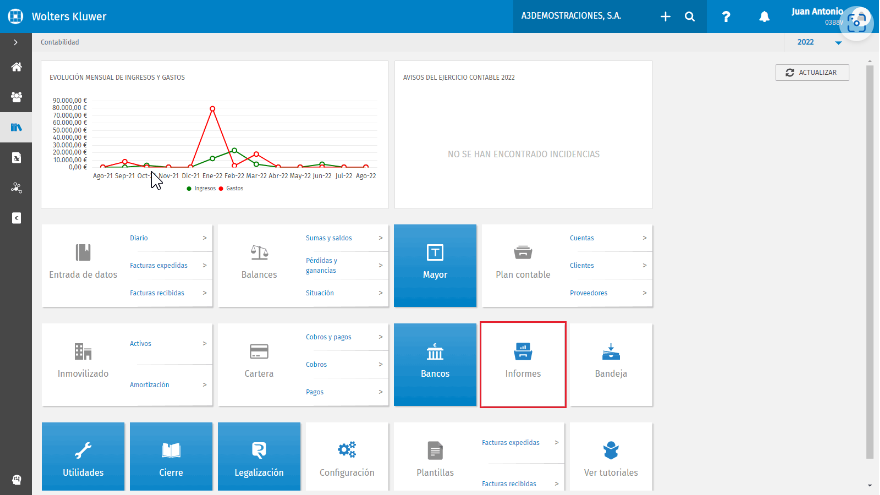This screenshot has width=880, height=495.
Task: Open the Utilidades wrench tile
Action: (83, 457)
